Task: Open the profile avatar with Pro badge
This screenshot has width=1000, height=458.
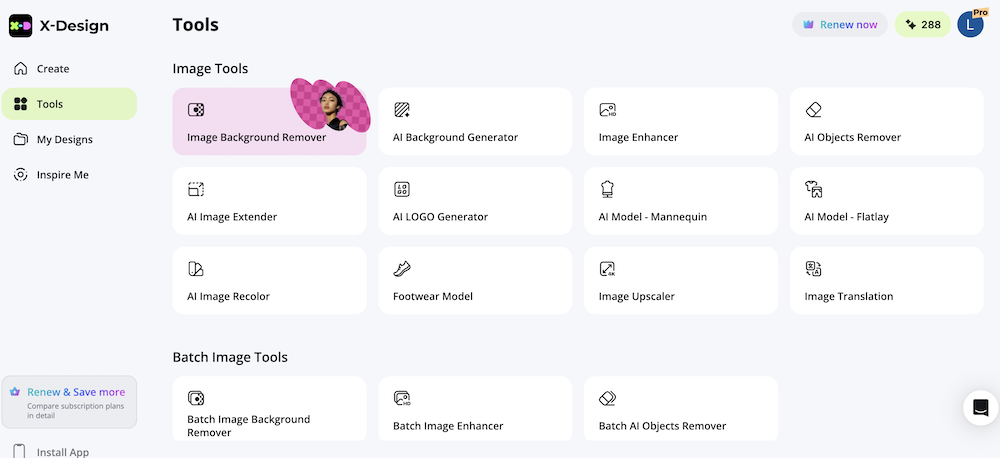Action: click(x=971, y=24)
